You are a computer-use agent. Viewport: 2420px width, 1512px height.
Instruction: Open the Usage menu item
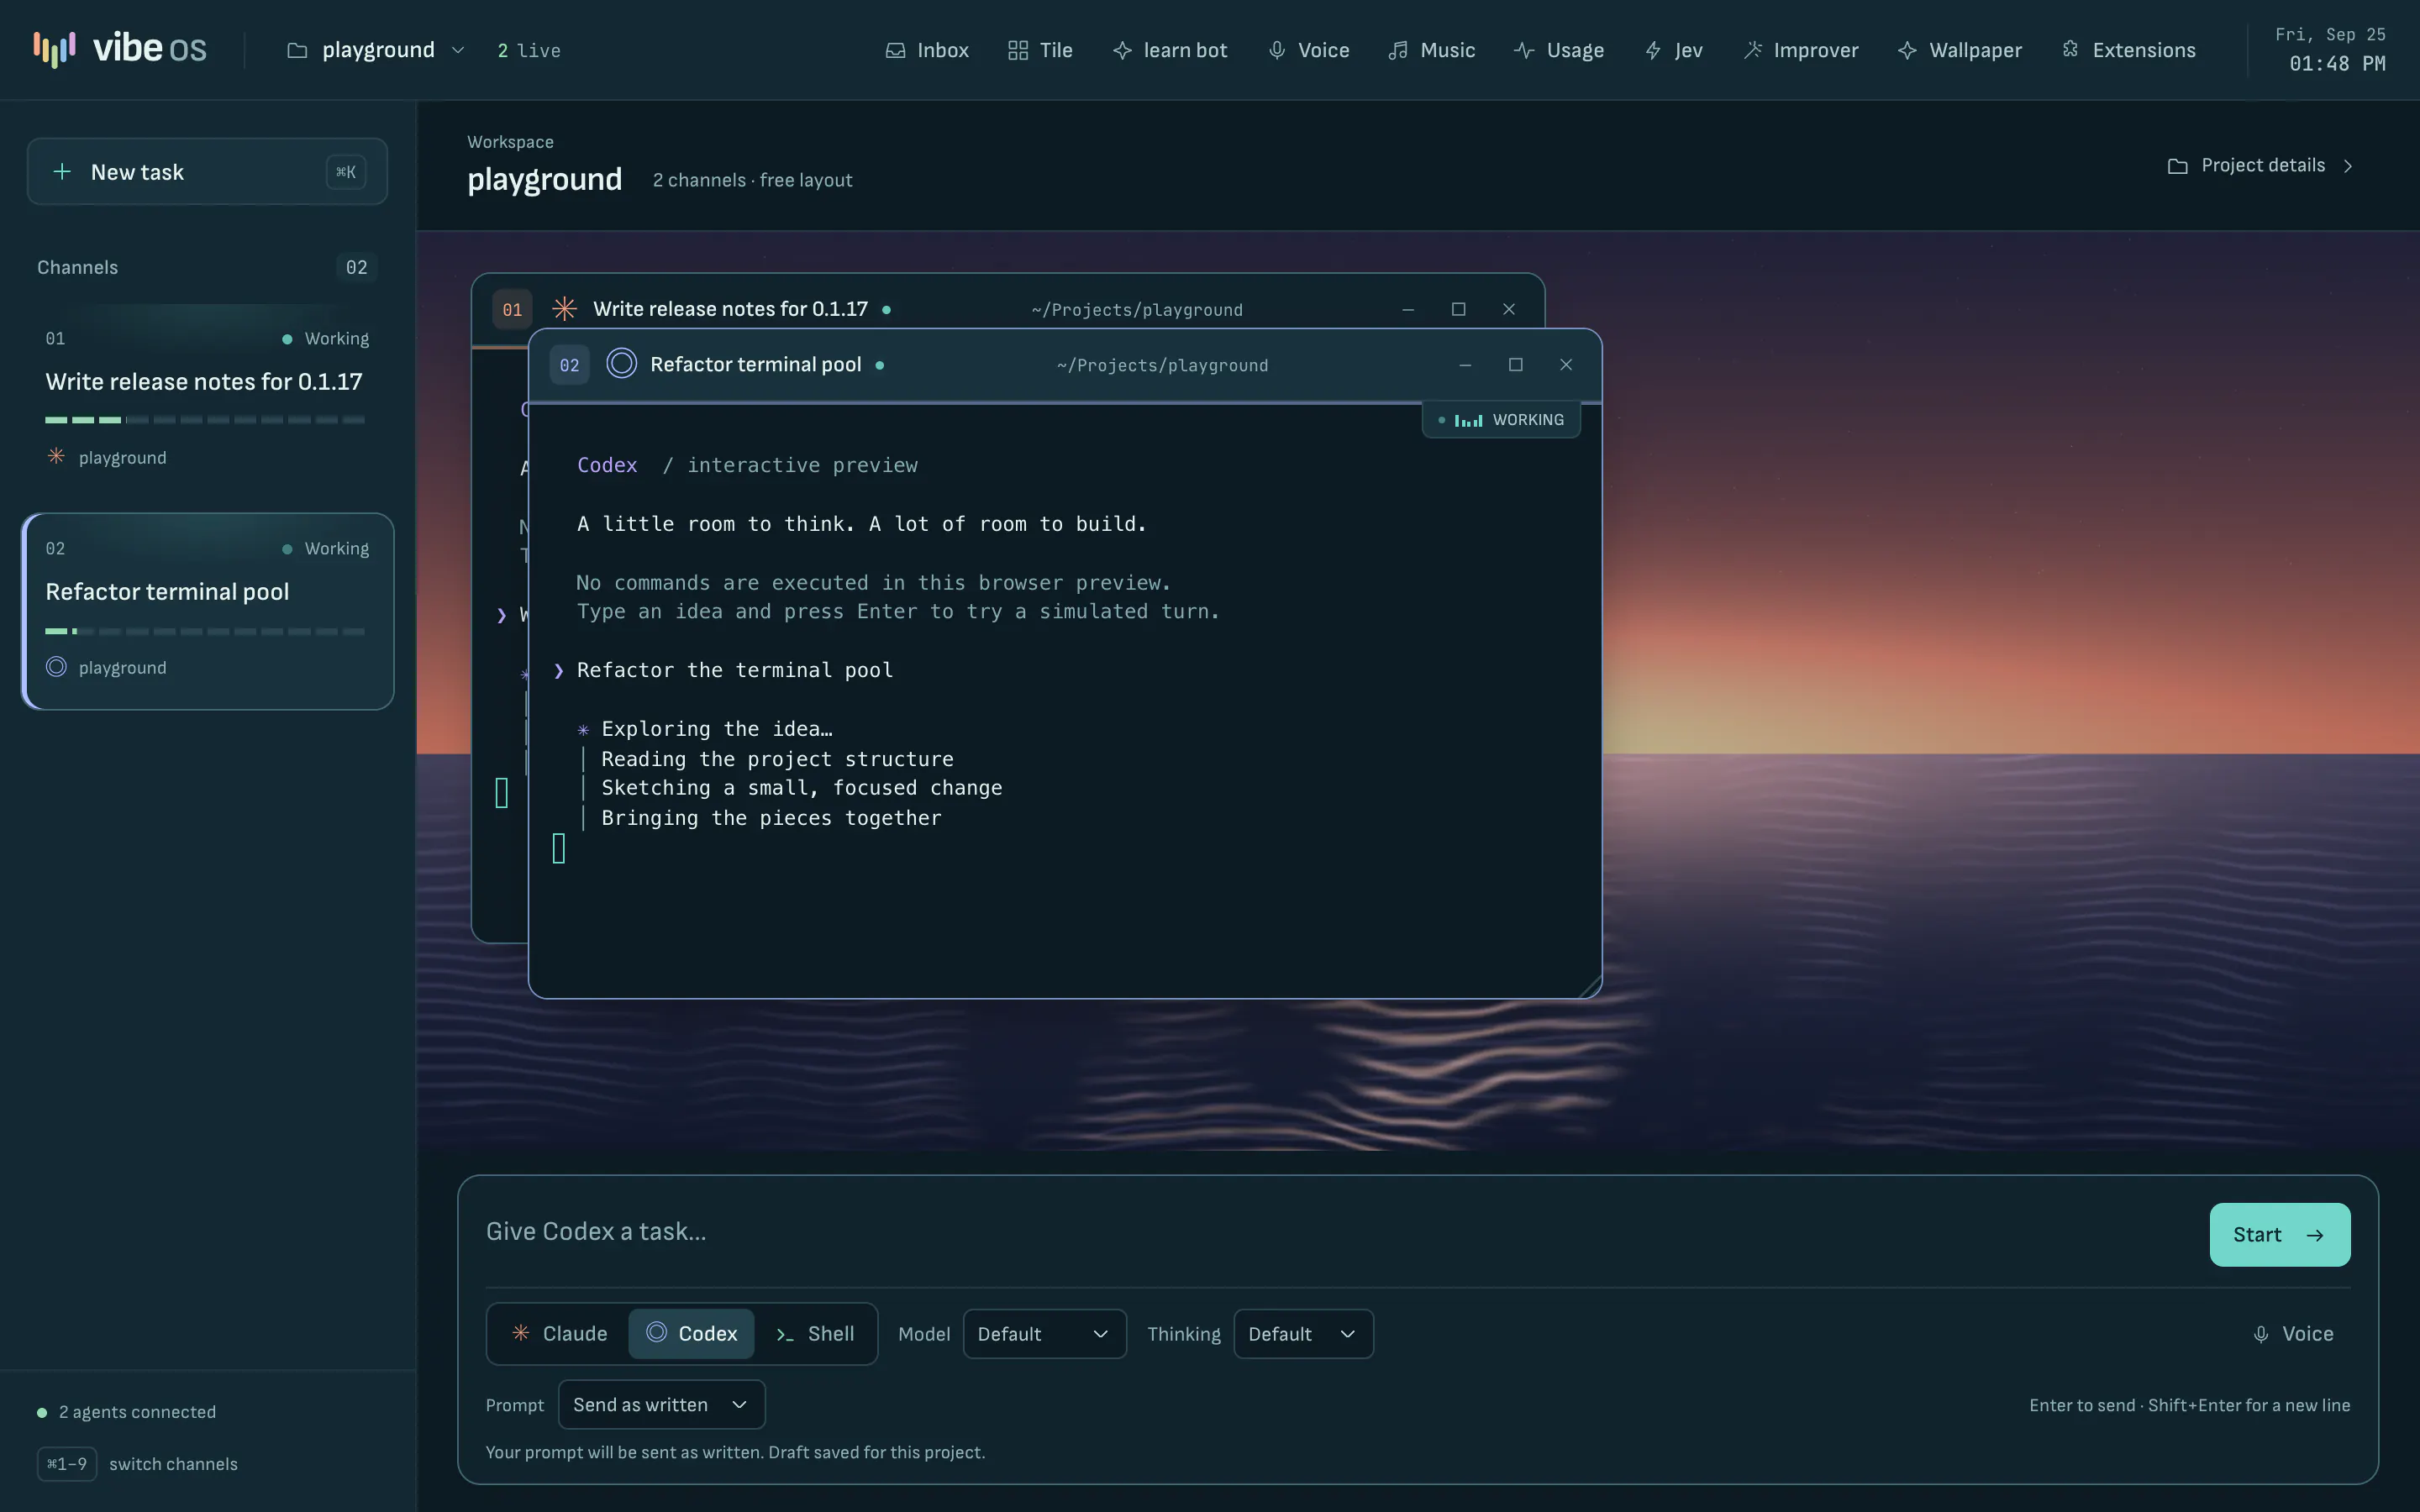tap(1559, 50)
